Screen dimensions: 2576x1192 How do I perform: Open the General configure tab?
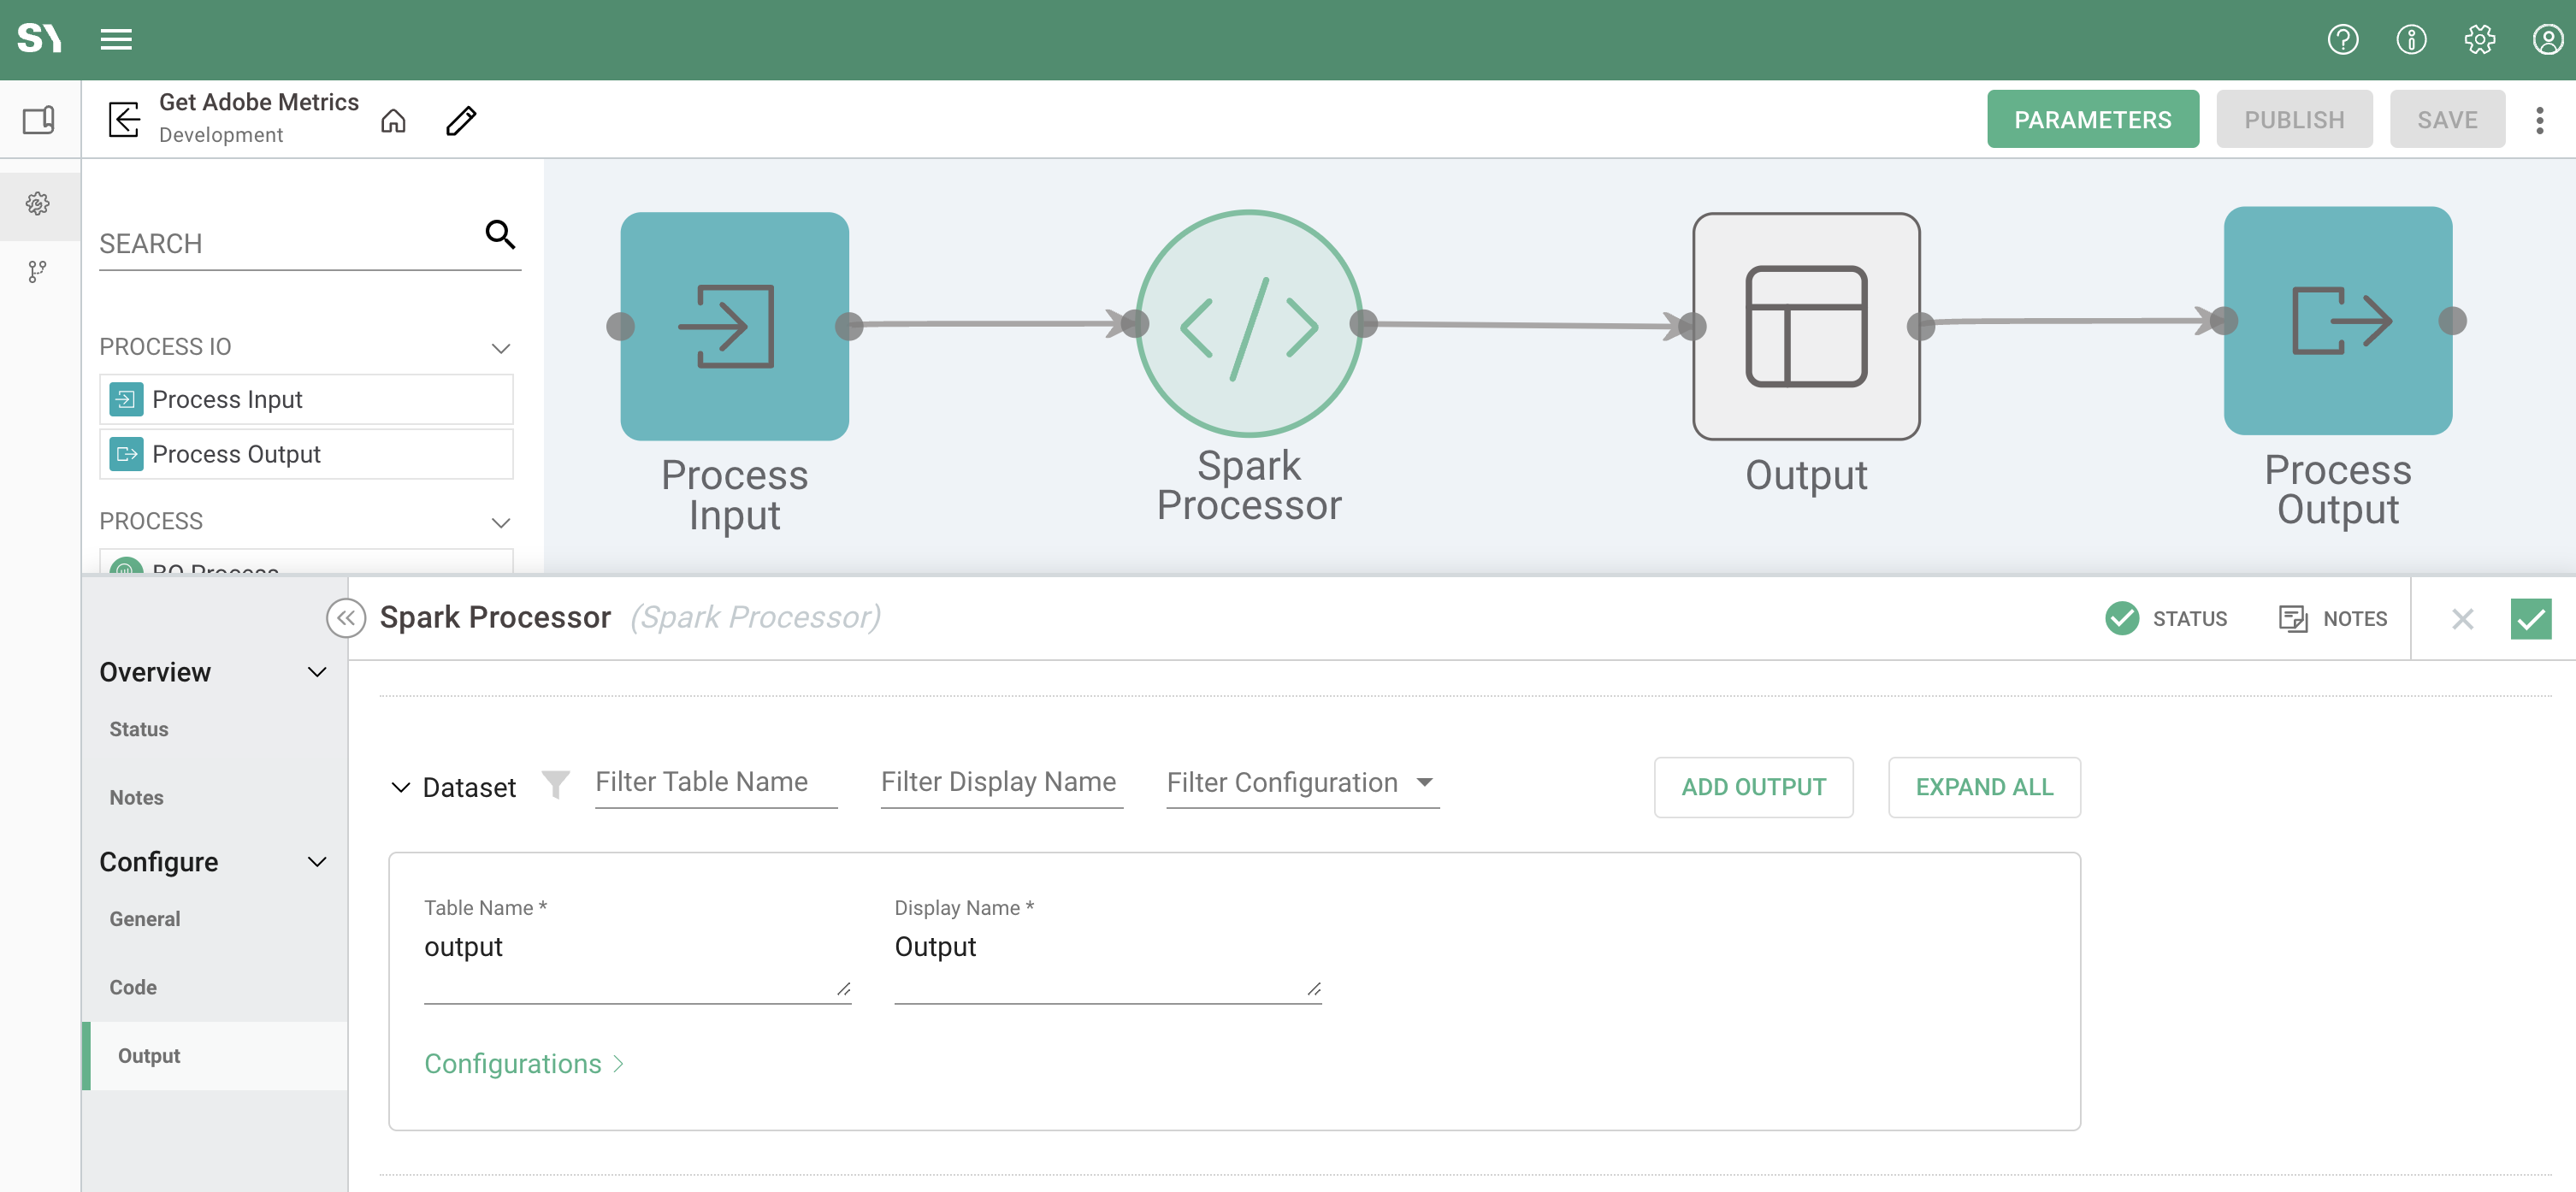click(145, 918)
